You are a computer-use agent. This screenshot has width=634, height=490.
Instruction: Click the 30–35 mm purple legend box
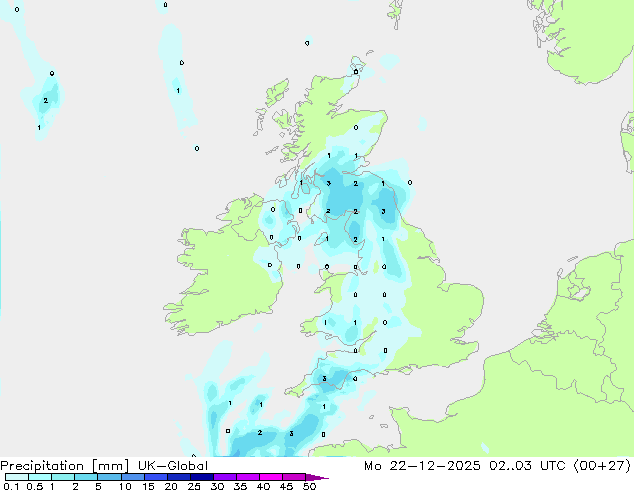tap(224, 477)
